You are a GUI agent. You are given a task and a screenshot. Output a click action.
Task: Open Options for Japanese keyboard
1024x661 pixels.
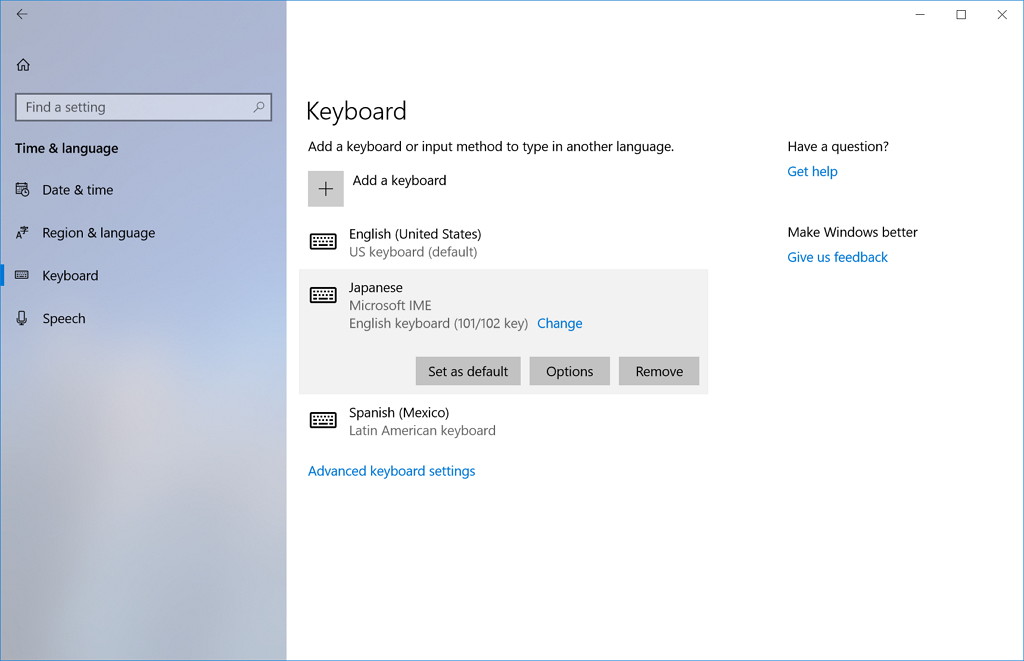569,371
